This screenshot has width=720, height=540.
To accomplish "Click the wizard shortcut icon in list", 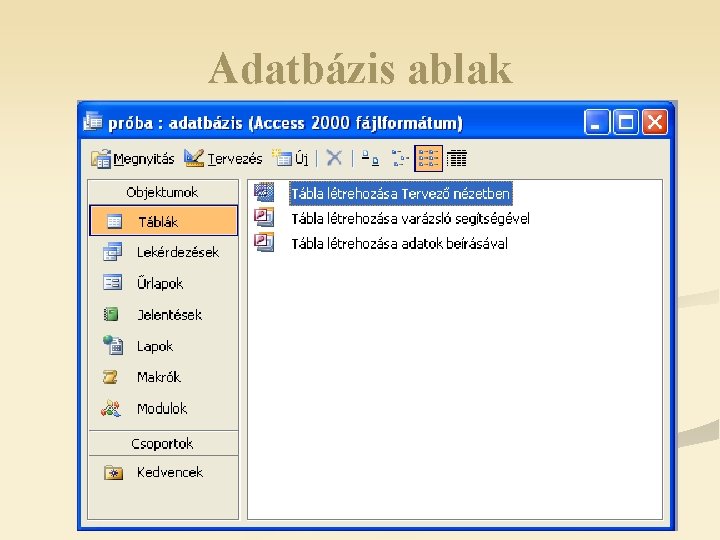I will tap(264, 217).
